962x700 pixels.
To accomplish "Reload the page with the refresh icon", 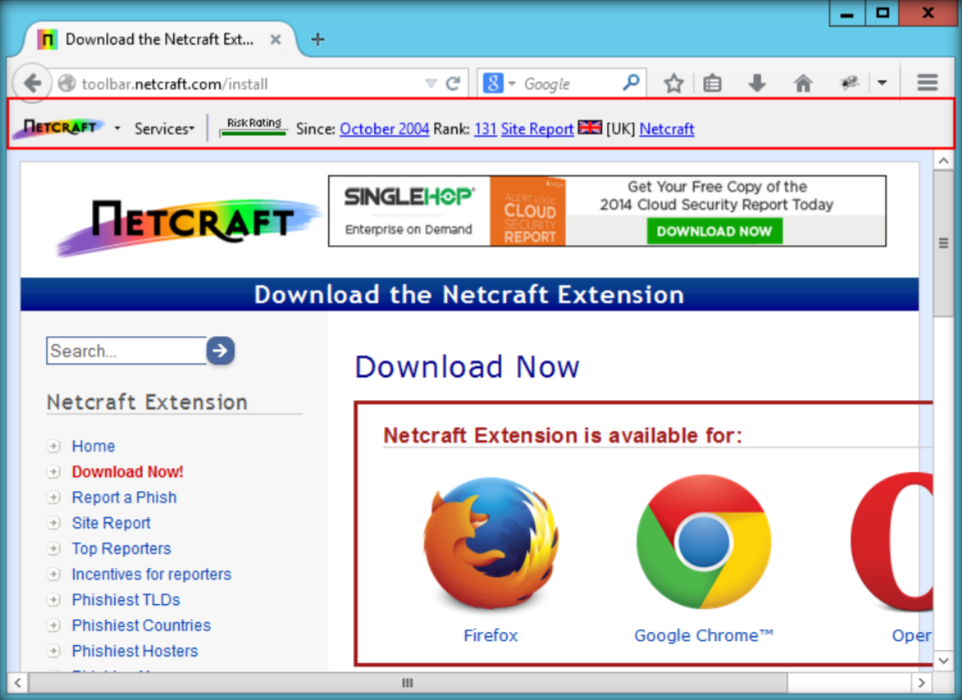I will [x=453, y=84].
